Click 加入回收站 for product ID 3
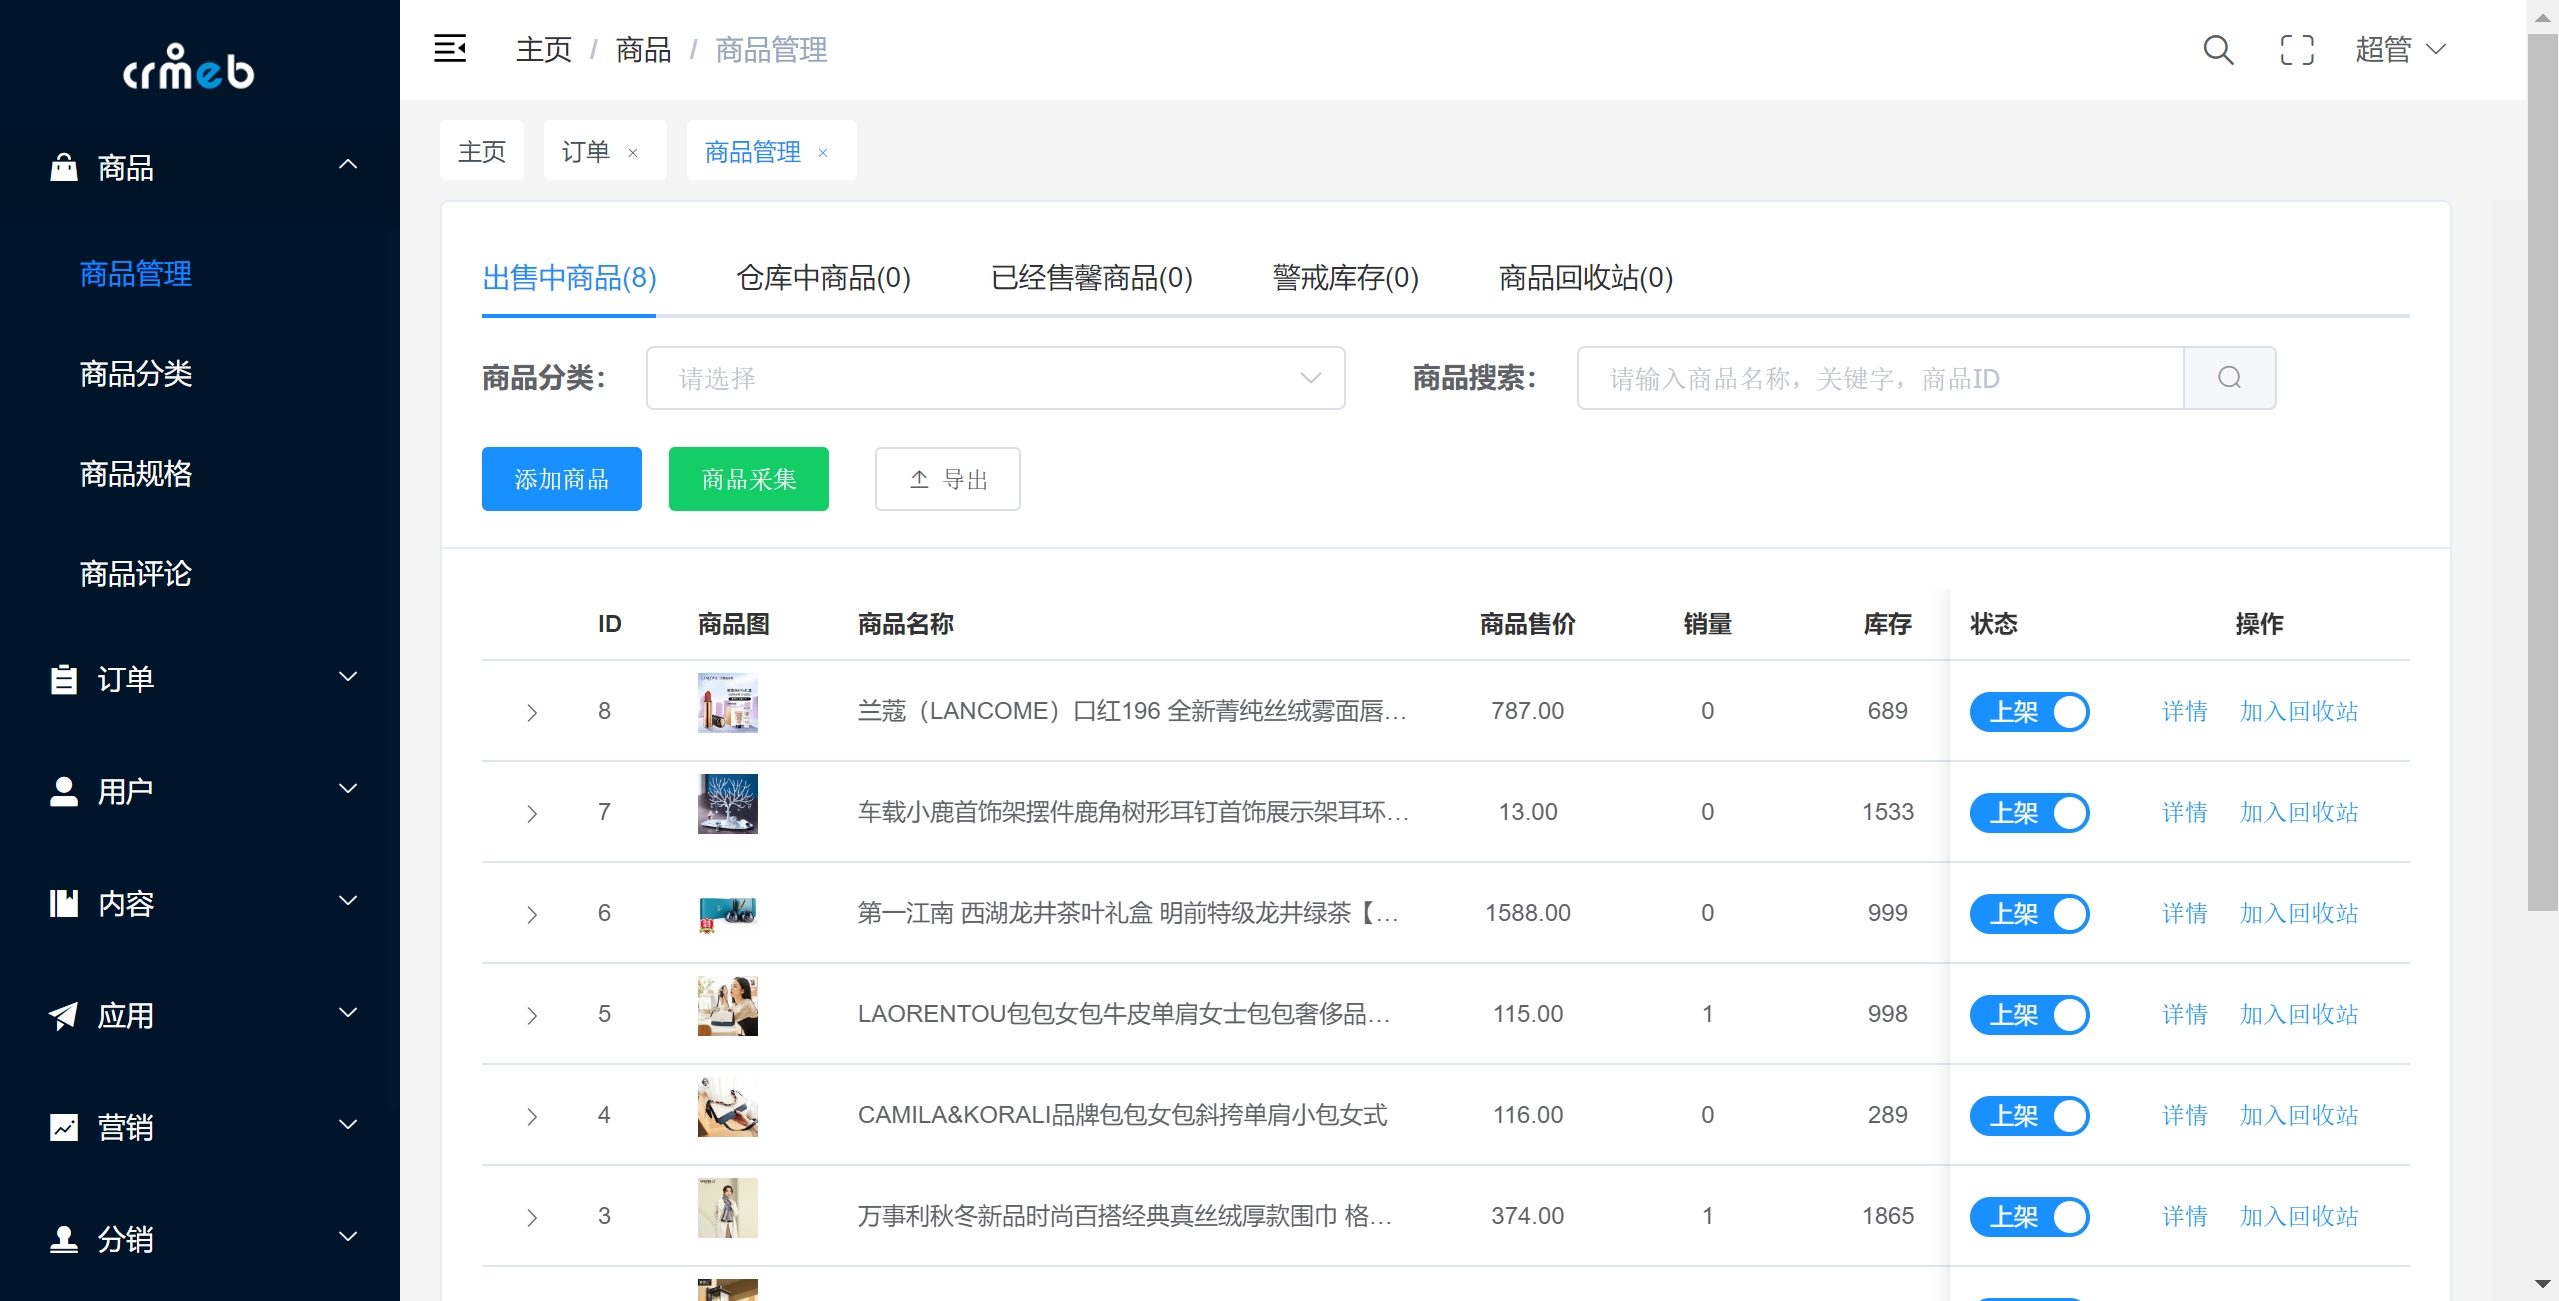2559x1301 pixels. point(2298,1216)
